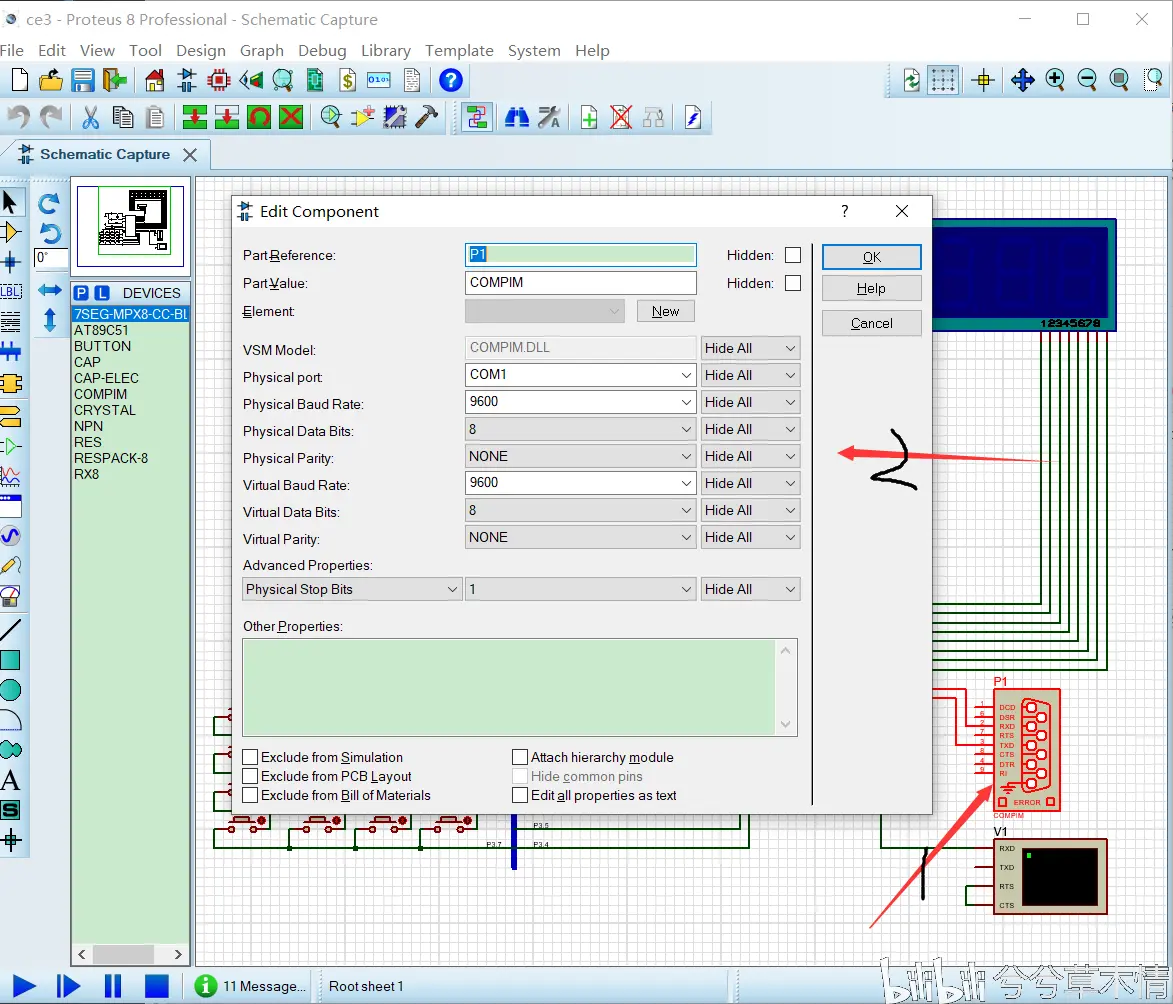
Task: Enable Edit all properties as text
Action: pos(520,796)
